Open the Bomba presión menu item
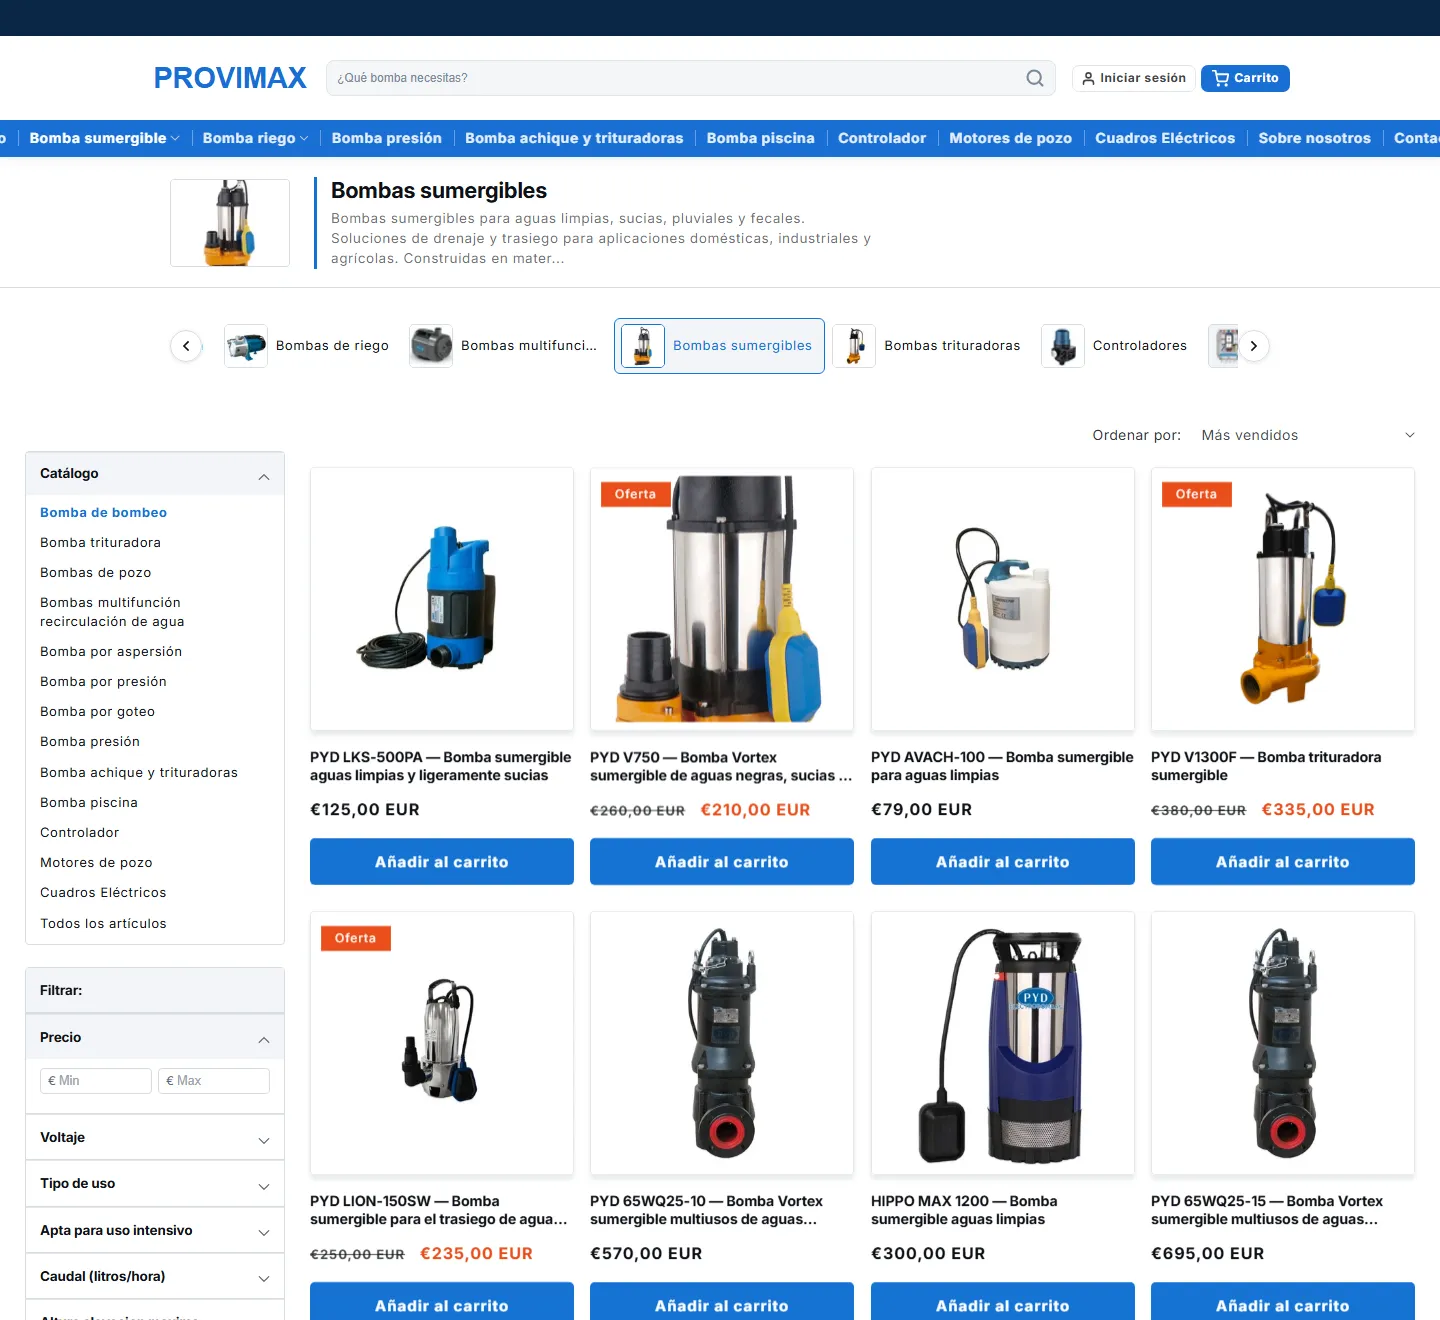 pos(387,138)
